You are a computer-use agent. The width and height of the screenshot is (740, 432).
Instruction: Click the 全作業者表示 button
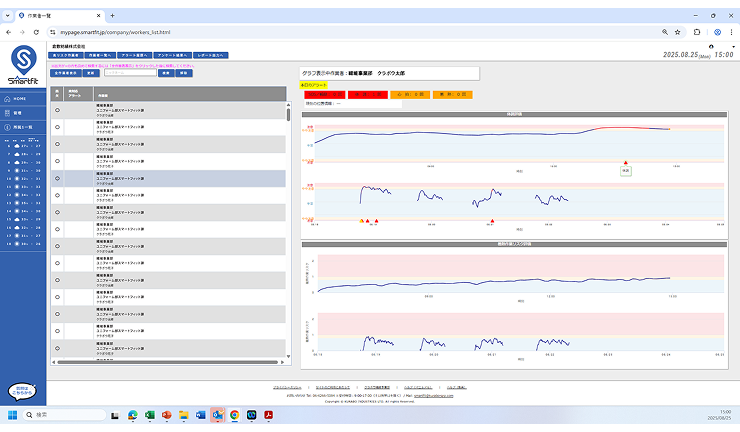(65, 73)
